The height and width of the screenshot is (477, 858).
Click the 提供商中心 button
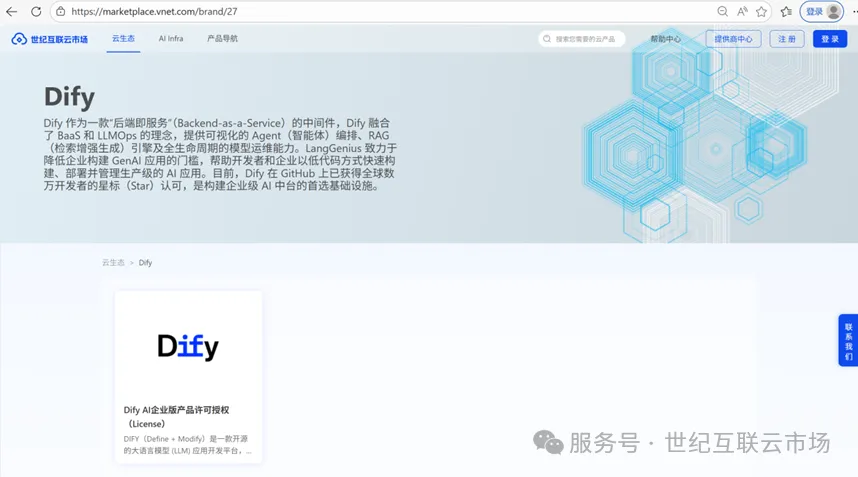coord(733,39)
